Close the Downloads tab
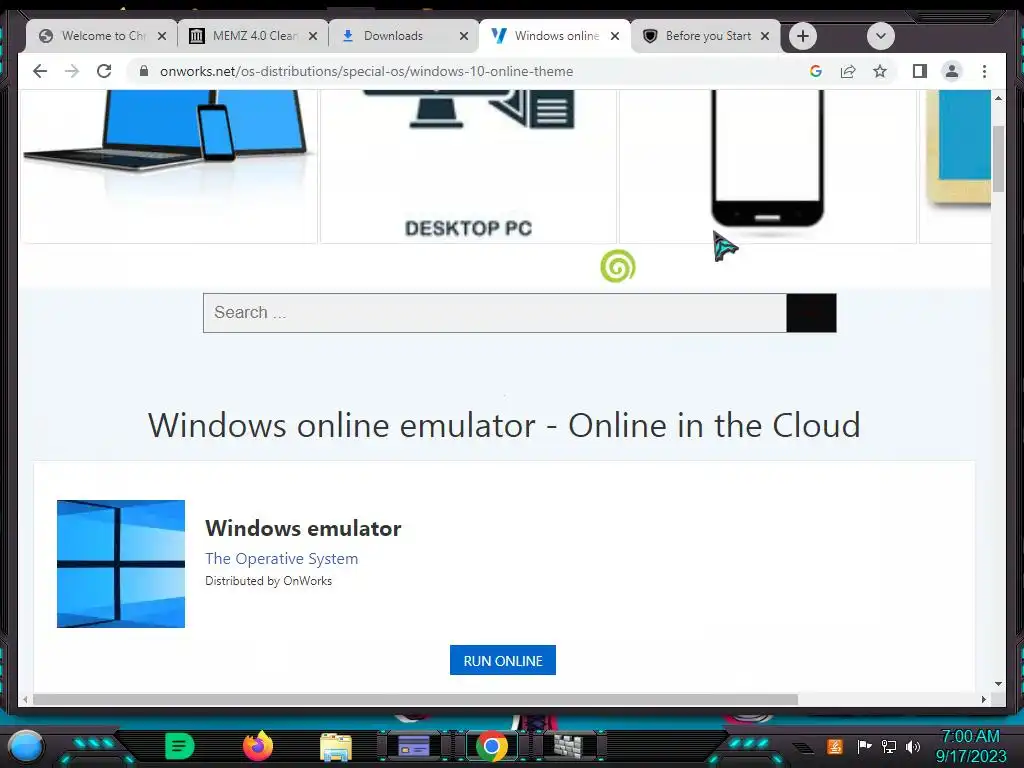The width and height of the screenshot is (1024, 768). tap(464, 36)
